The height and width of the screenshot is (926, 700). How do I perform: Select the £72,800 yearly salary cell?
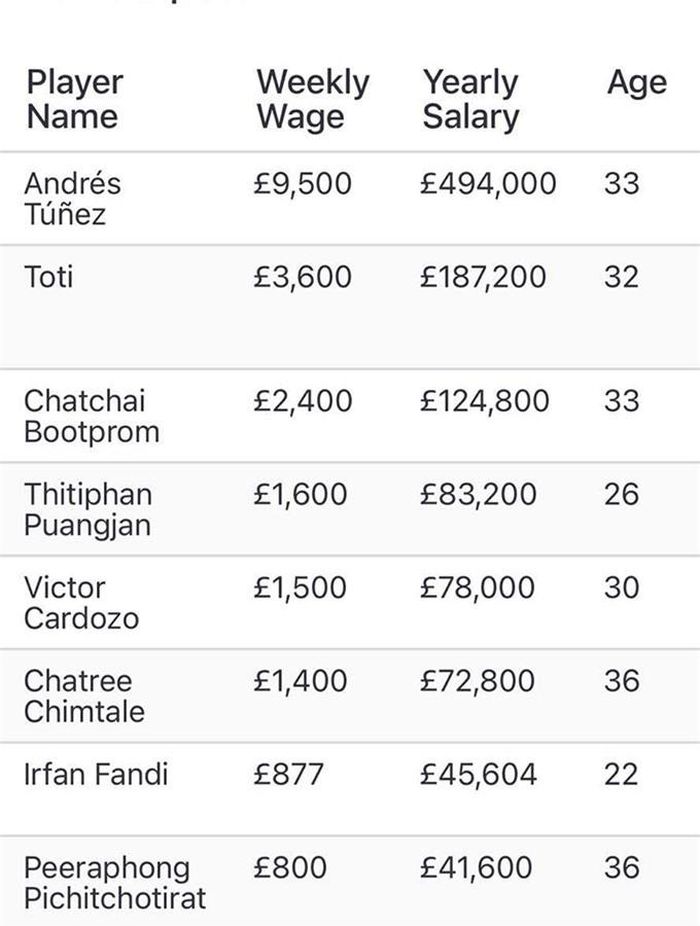[x=477, y=681]
